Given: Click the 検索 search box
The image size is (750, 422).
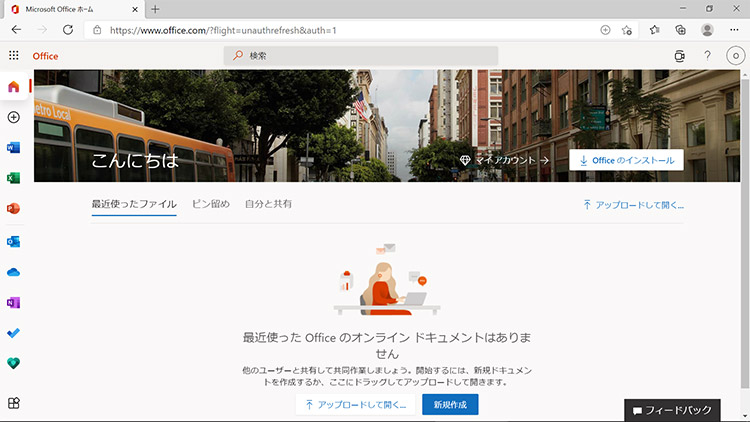Looking at the screenshot, I should pyautogui.click(x=360, y=56).
